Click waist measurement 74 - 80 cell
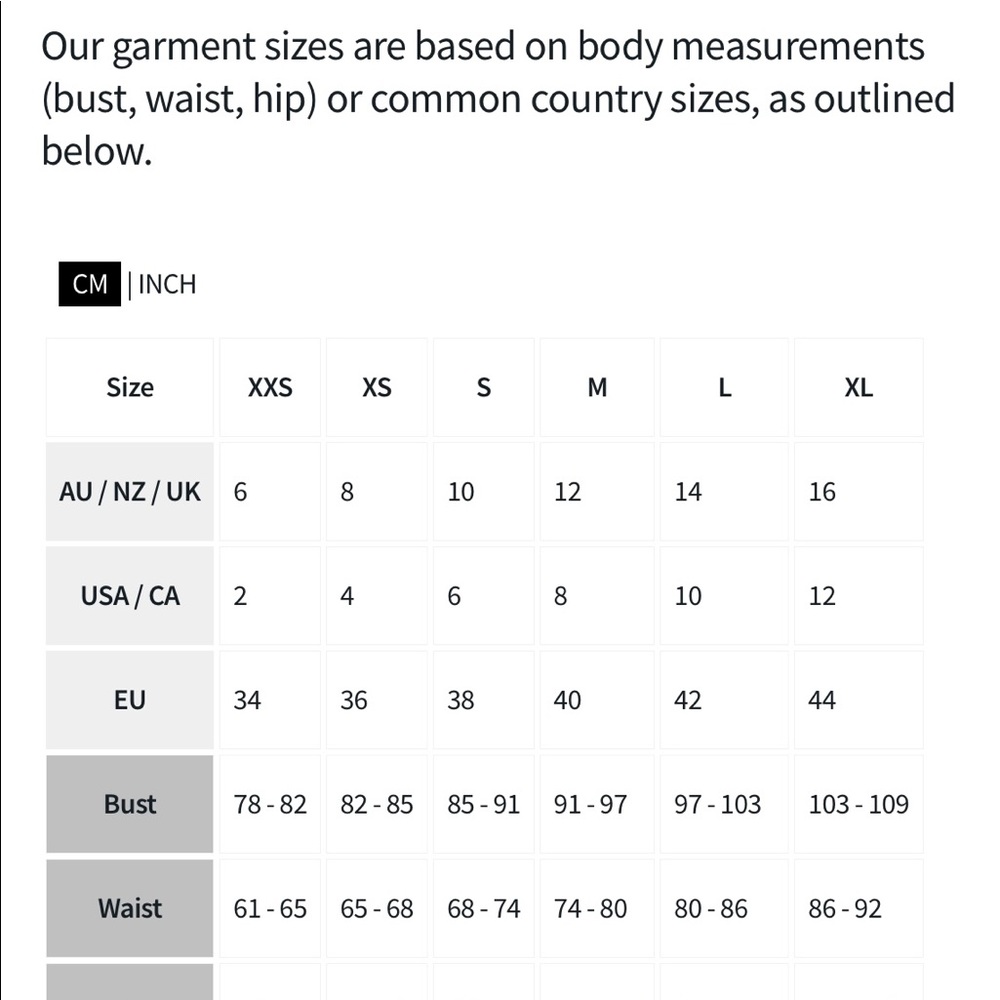The image size is (1000, 1000). pyautogui.click(x=597, y=908)
